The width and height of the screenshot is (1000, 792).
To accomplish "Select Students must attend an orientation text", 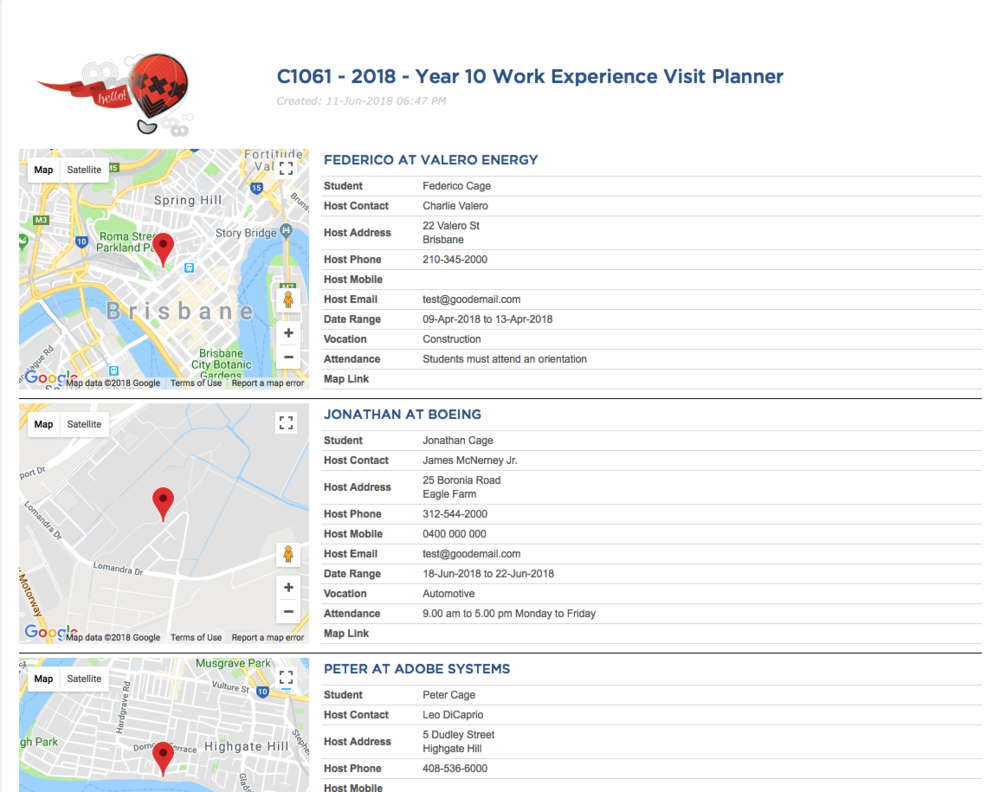I will [x=504, y=359].
